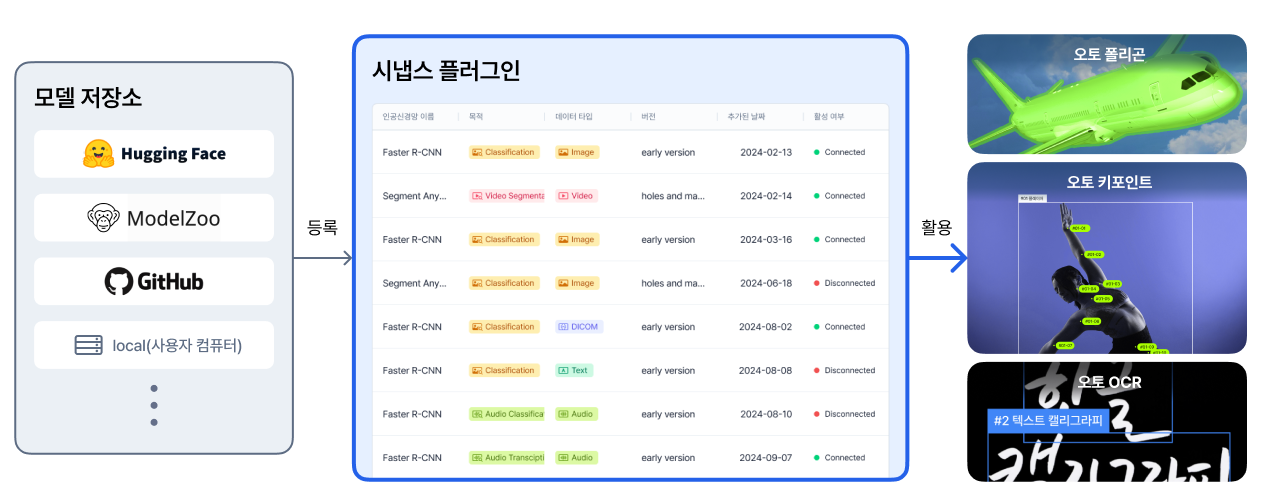Sort by the 활성 여부 column header
This screenshot has width=1262, height=500.
829,117
